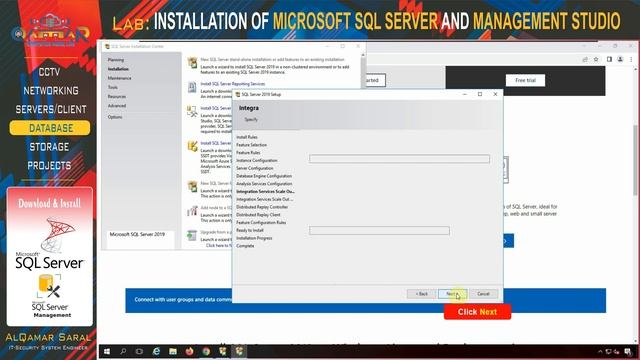
Task: Open the Maintenance tab in Installation Center
Action: pos(120,78)
